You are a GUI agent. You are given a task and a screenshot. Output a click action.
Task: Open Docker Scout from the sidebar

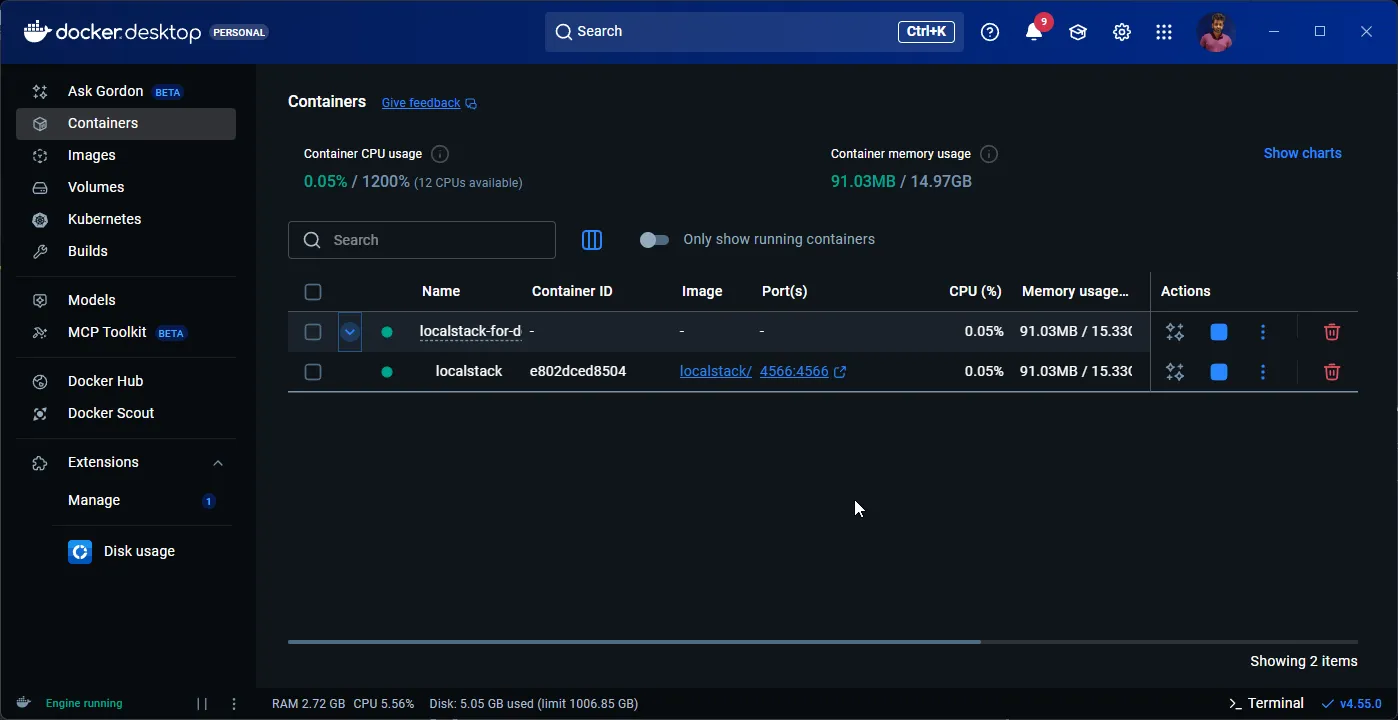[110, 413]
